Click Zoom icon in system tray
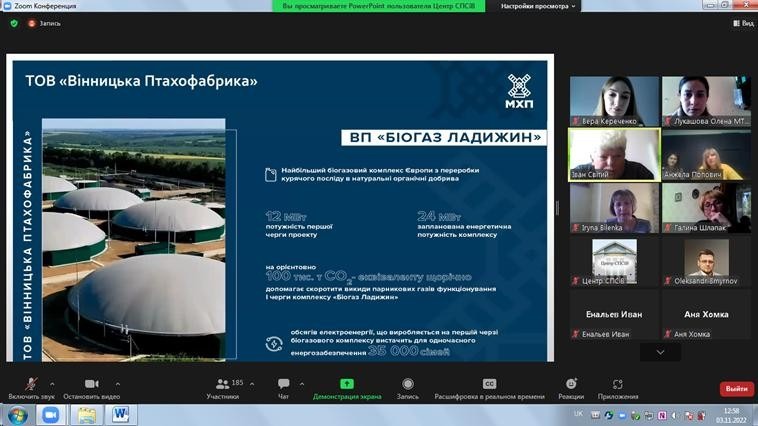 [622, 415]
